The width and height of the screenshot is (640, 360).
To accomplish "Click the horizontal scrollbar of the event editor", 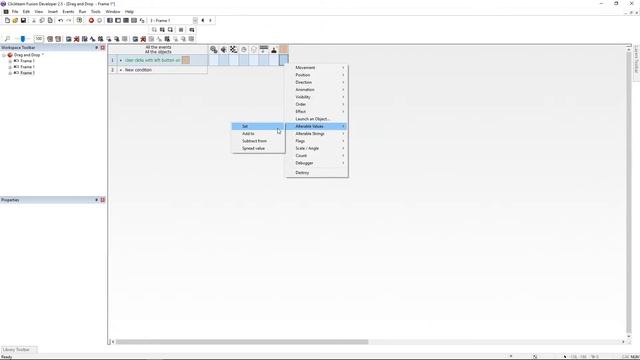I will pyautogui.click(x=242, y=342).
